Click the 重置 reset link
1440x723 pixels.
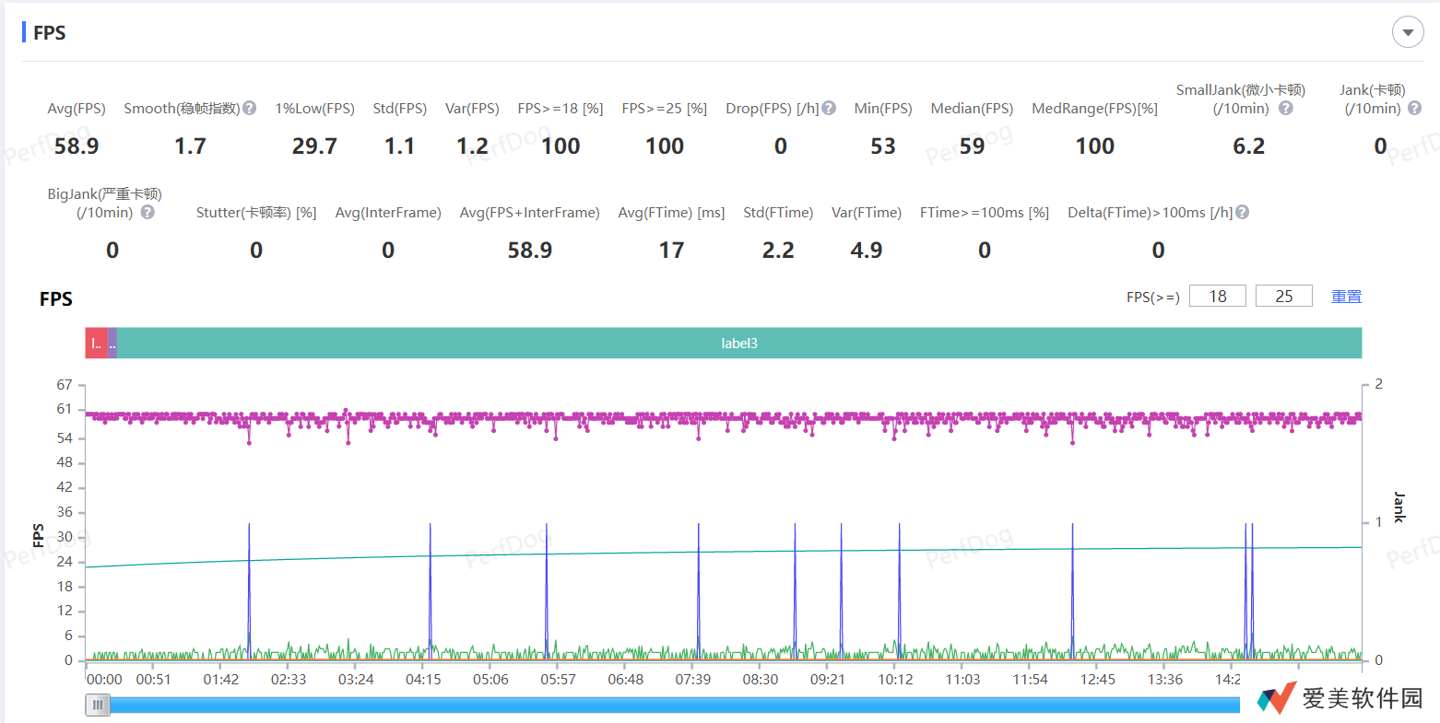point(1346,296)
